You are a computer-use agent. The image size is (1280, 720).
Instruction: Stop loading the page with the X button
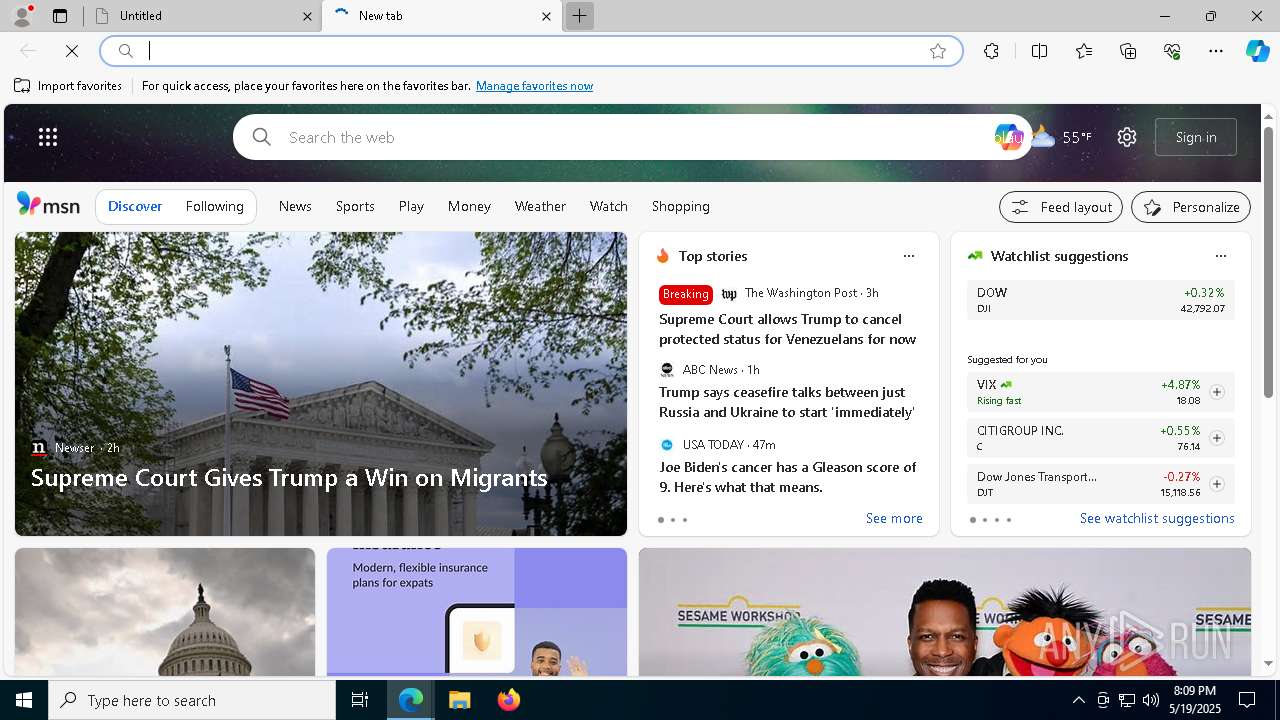(72, 51)
